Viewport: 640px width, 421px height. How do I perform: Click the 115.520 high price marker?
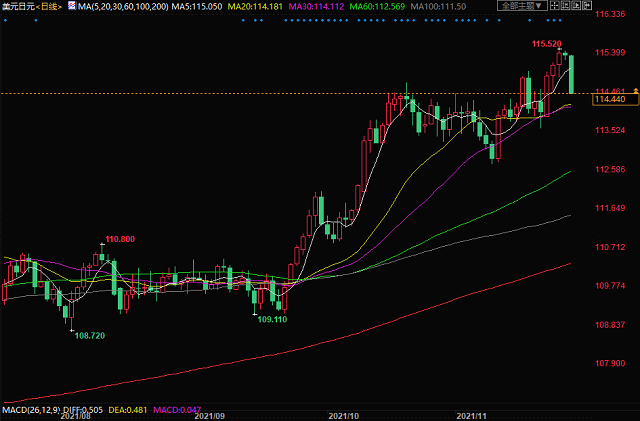[x=546, y=44]
